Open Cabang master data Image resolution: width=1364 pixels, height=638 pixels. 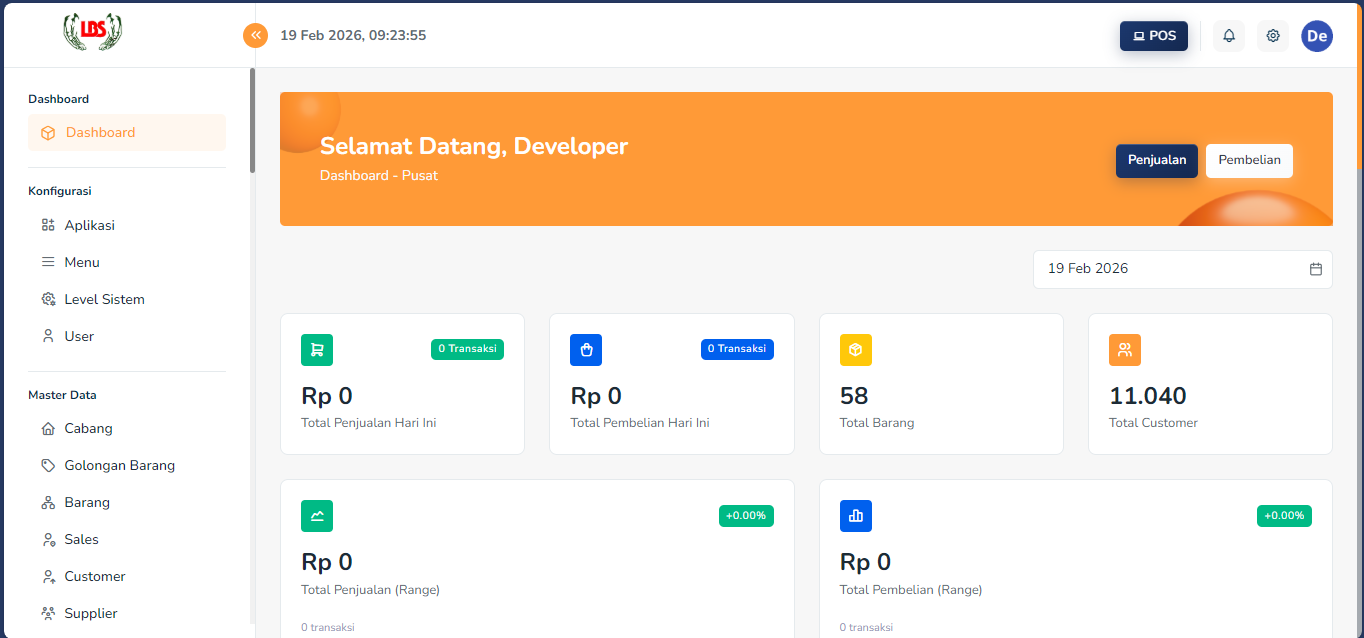127,428
